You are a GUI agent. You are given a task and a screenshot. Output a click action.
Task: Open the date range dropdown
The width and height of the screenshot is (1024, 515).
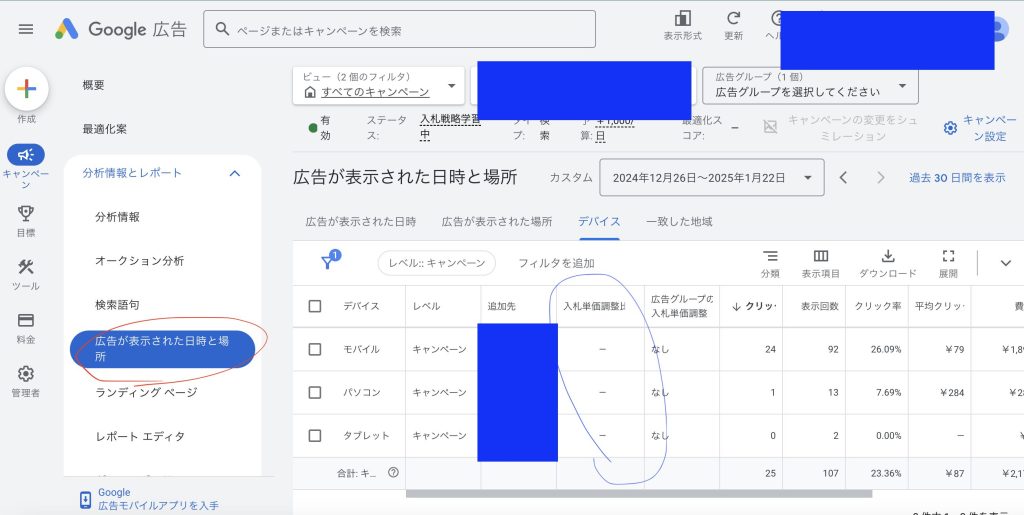click(x=711, y=178)
